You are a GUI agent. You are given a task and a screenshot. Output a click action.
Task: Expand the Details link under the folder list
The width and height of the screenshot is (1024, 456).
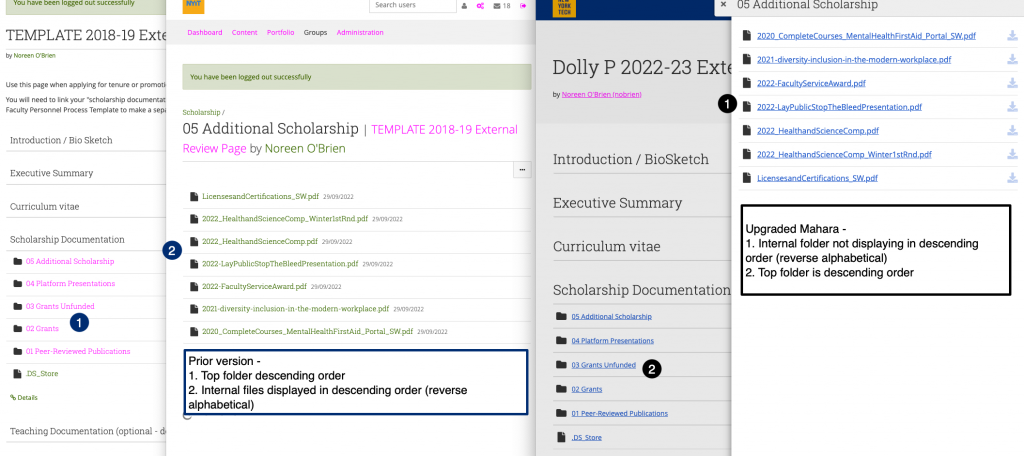click(24, 397)
